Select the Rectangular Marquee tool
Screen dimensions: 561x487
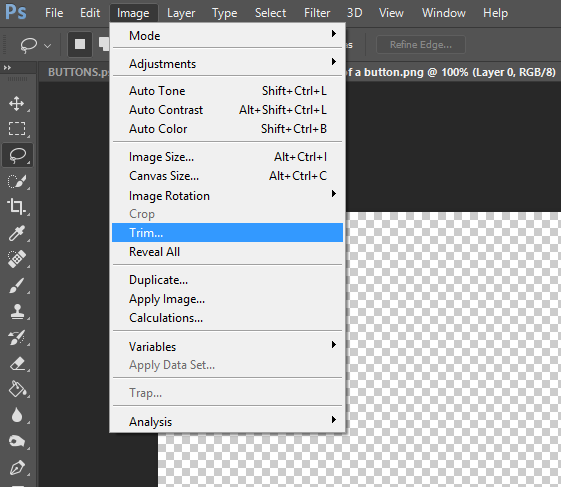(16, 129)
